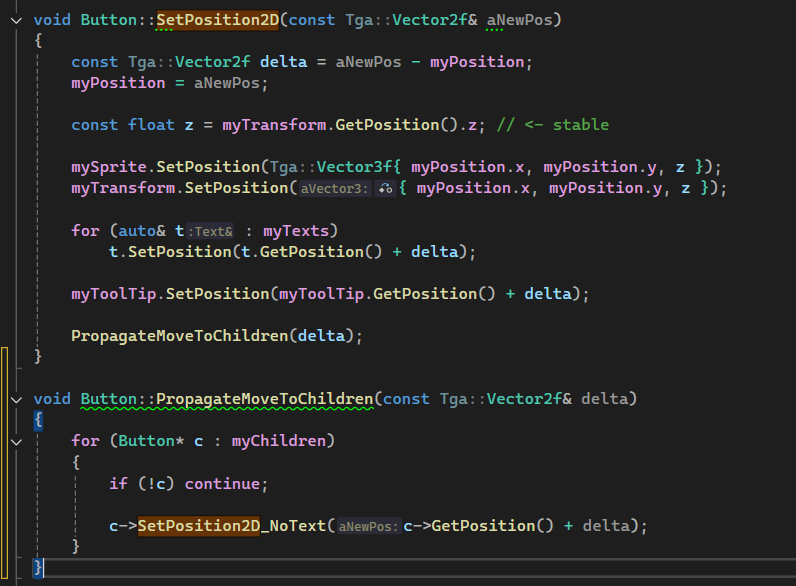
Task: Click PropagateMoveToChildren in the function definition
Action: pyautogui.click(x=264, y=399)
